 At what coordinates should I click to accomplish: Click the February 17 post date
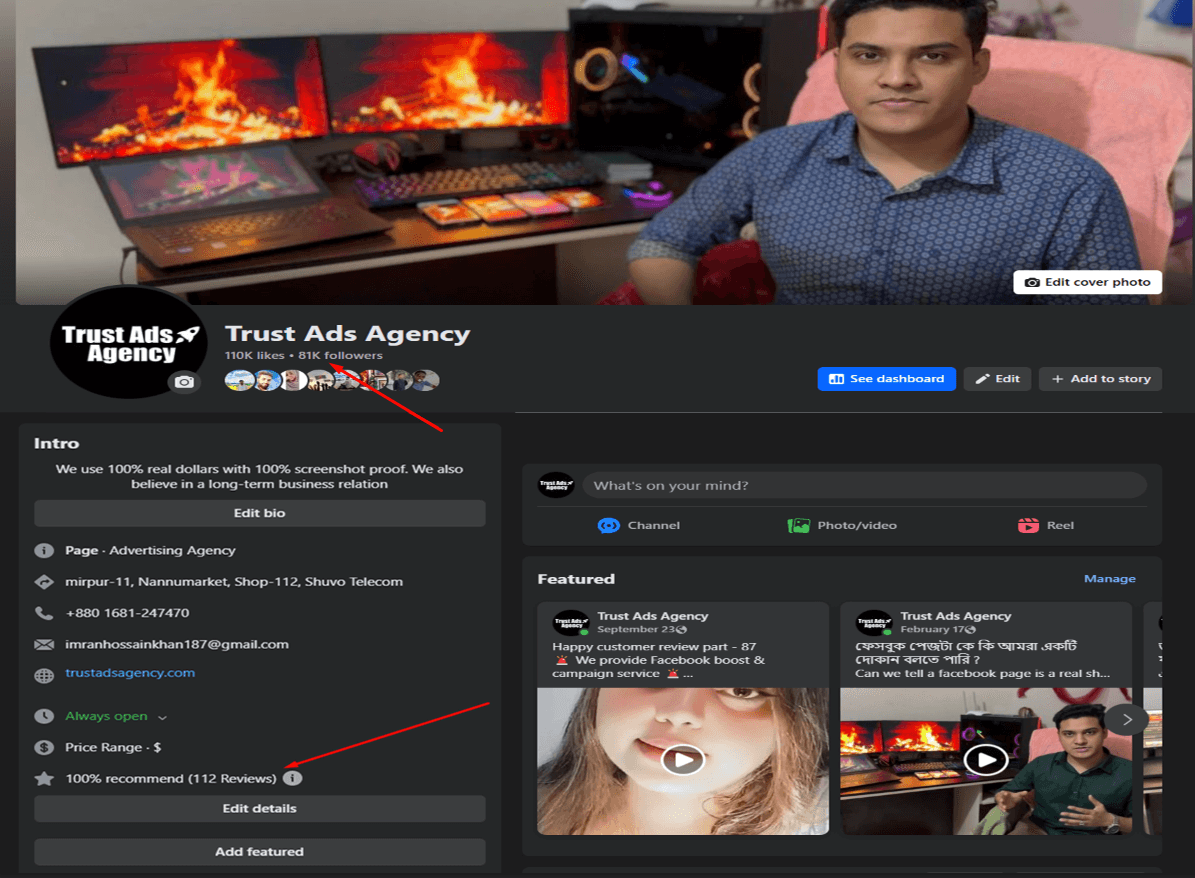tap(932, 630)
